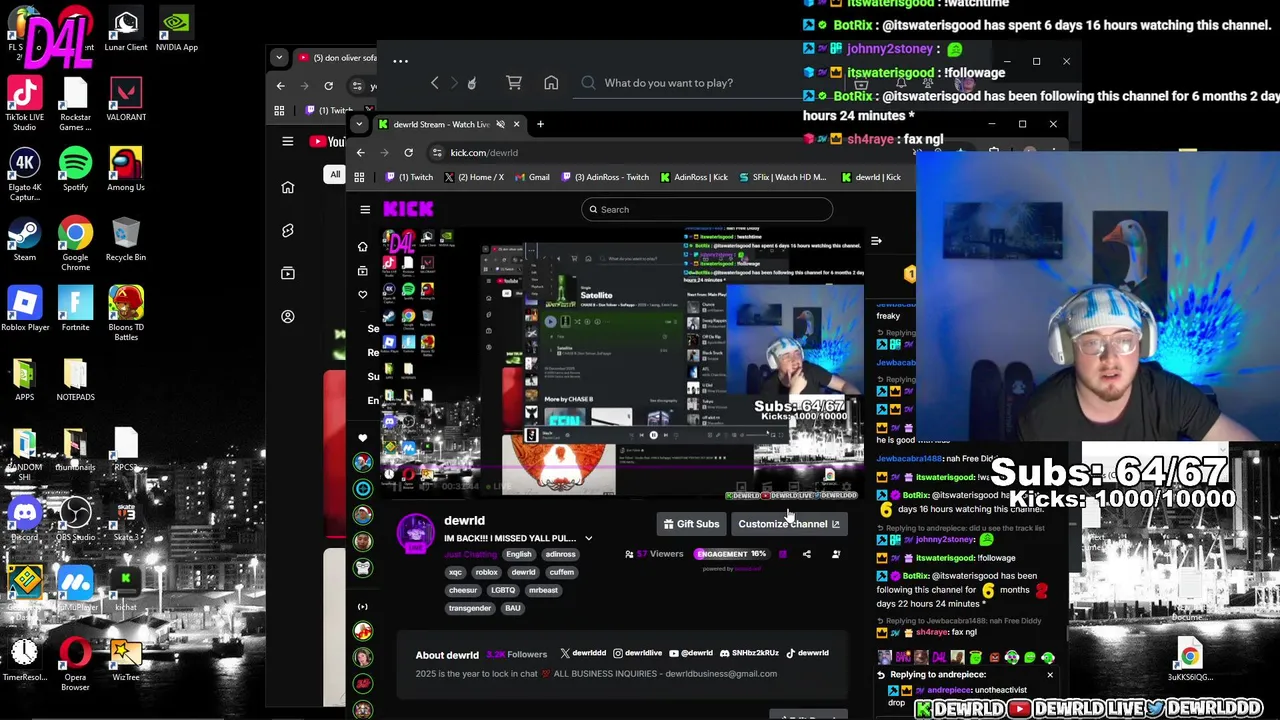
Task: Click the Gift Subs button
Action: 690,524
